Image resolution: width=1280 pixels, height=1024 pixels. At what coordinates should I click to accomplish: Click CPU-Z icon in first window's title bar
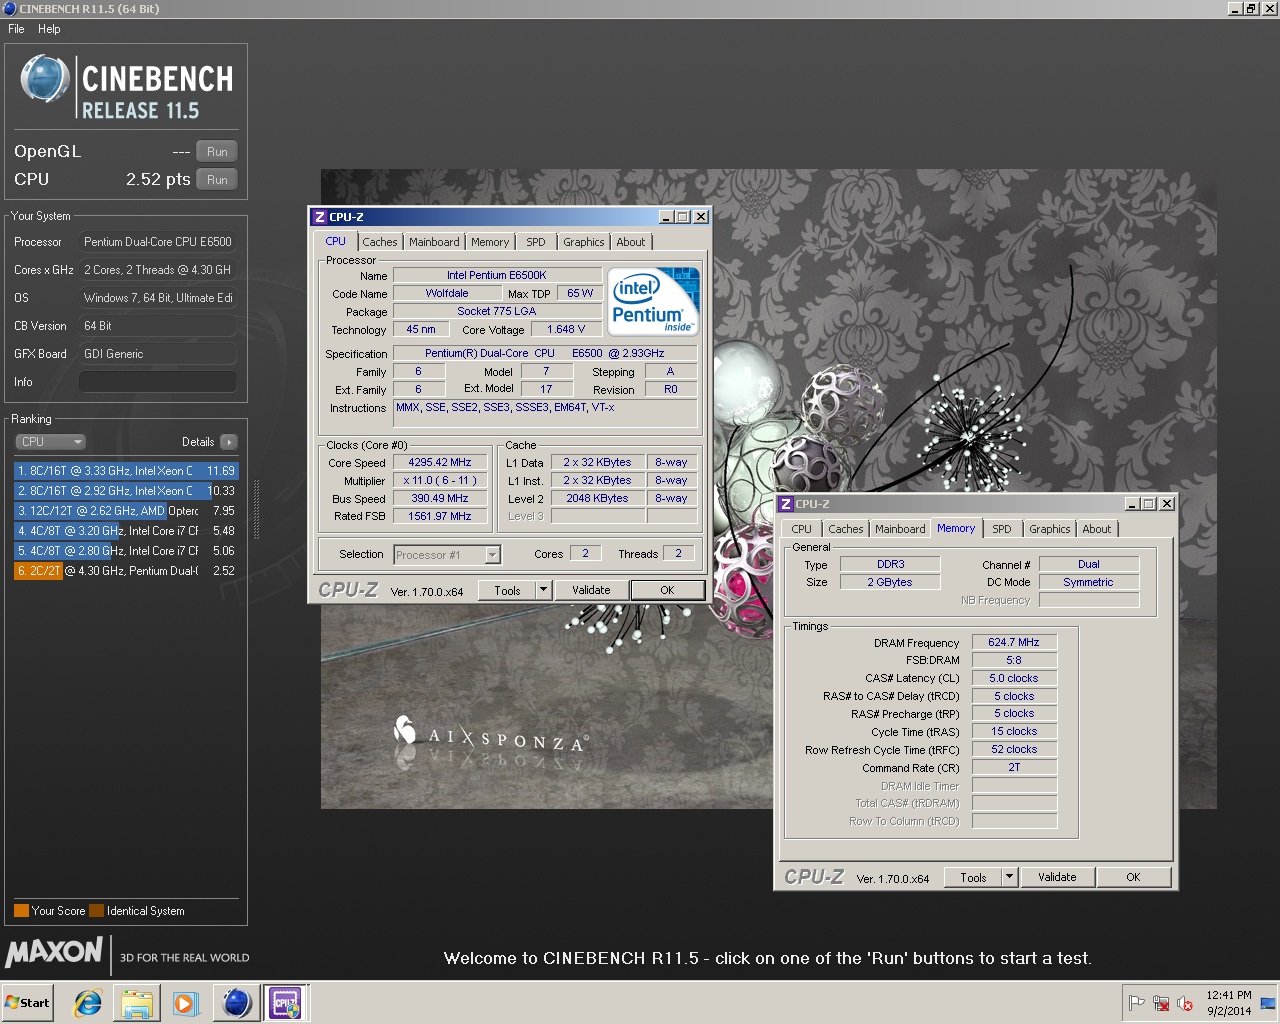319,217
